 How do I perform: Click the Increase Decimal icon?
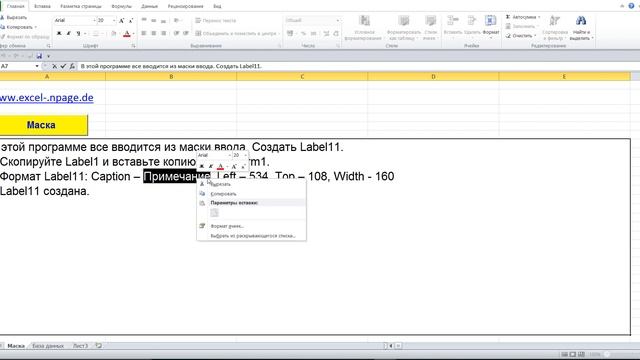[x=326, y=33]
